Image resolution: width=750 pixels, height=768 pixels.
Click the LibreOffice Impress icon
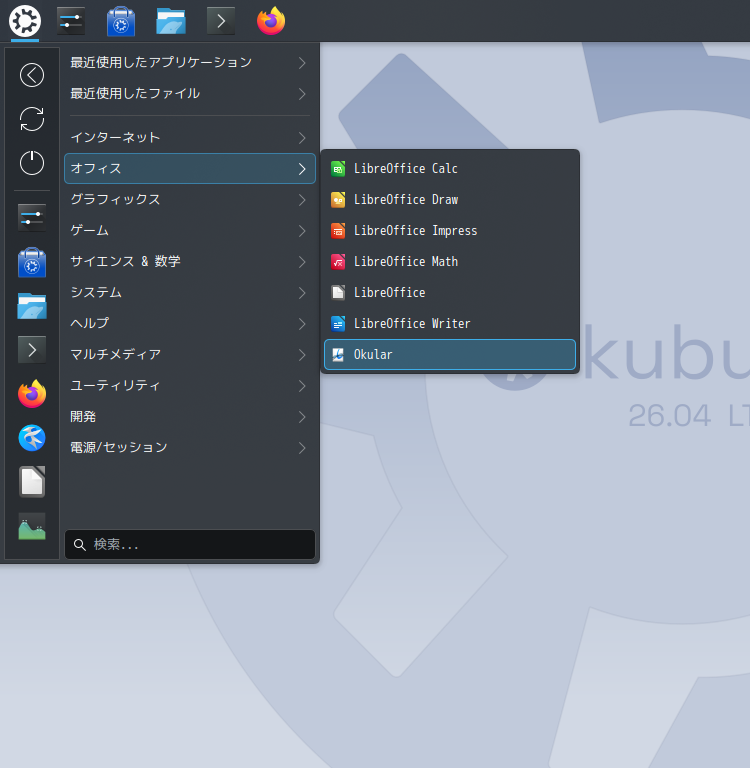pyautogui.click(x=338, y=231)
